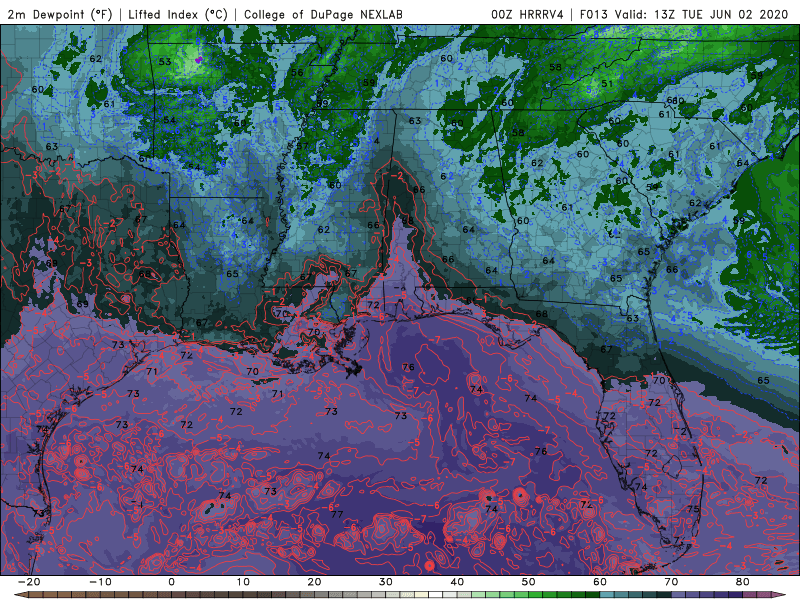This screenshot has width=800, height=600.
Task: Click the 'College of DuPage NEXLAB' label
Action: point(323,14)
